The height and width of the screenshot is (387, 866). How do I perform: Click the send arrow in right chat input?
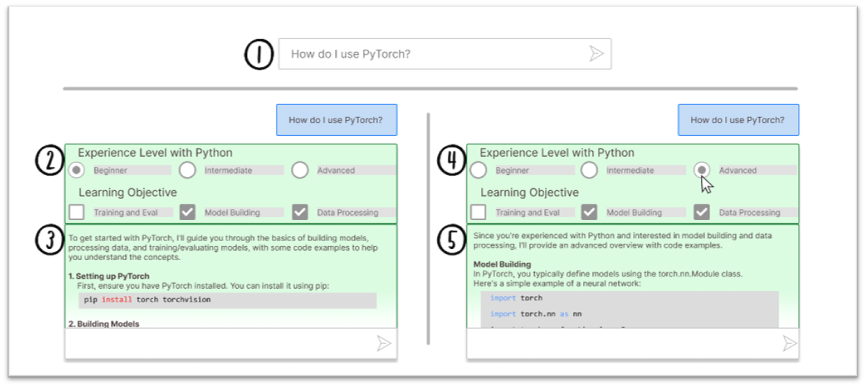pyautogui.click(x=790, y=343)
